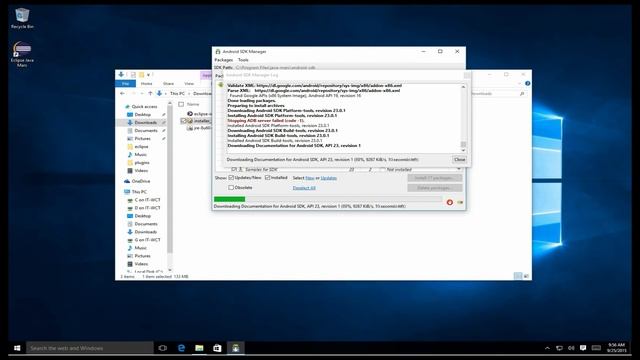Click the Install packages button
Image resolution: width=640 pixels, height=360 pixels.
point(435,178)
